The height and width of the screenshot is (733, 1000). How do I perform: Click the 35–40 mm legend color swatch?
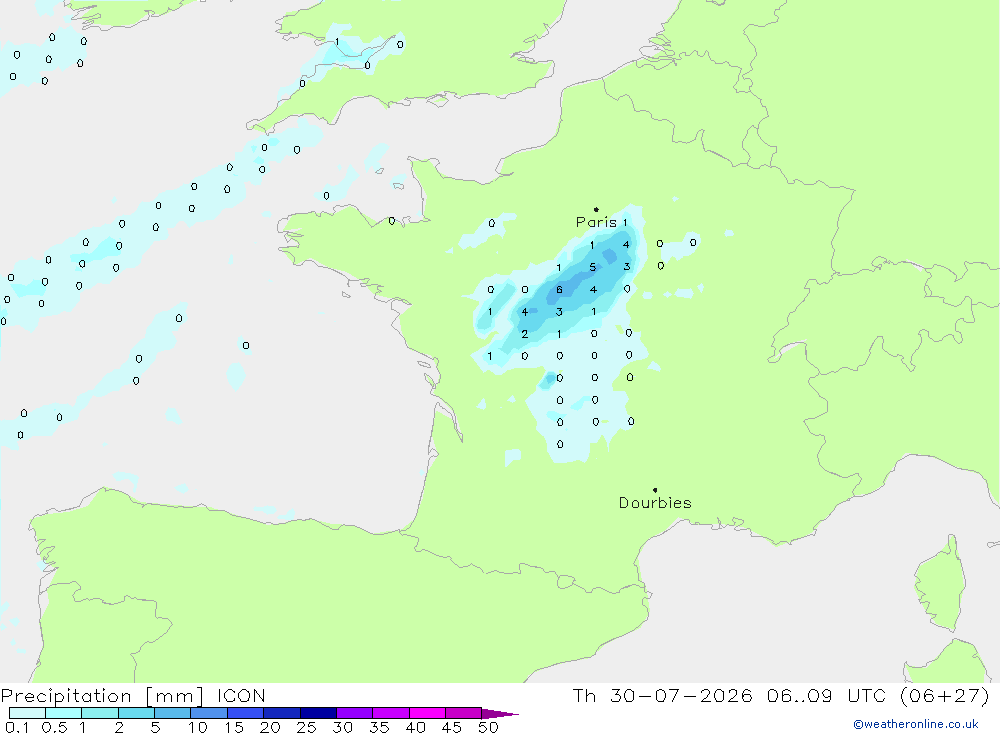point(390,713)
